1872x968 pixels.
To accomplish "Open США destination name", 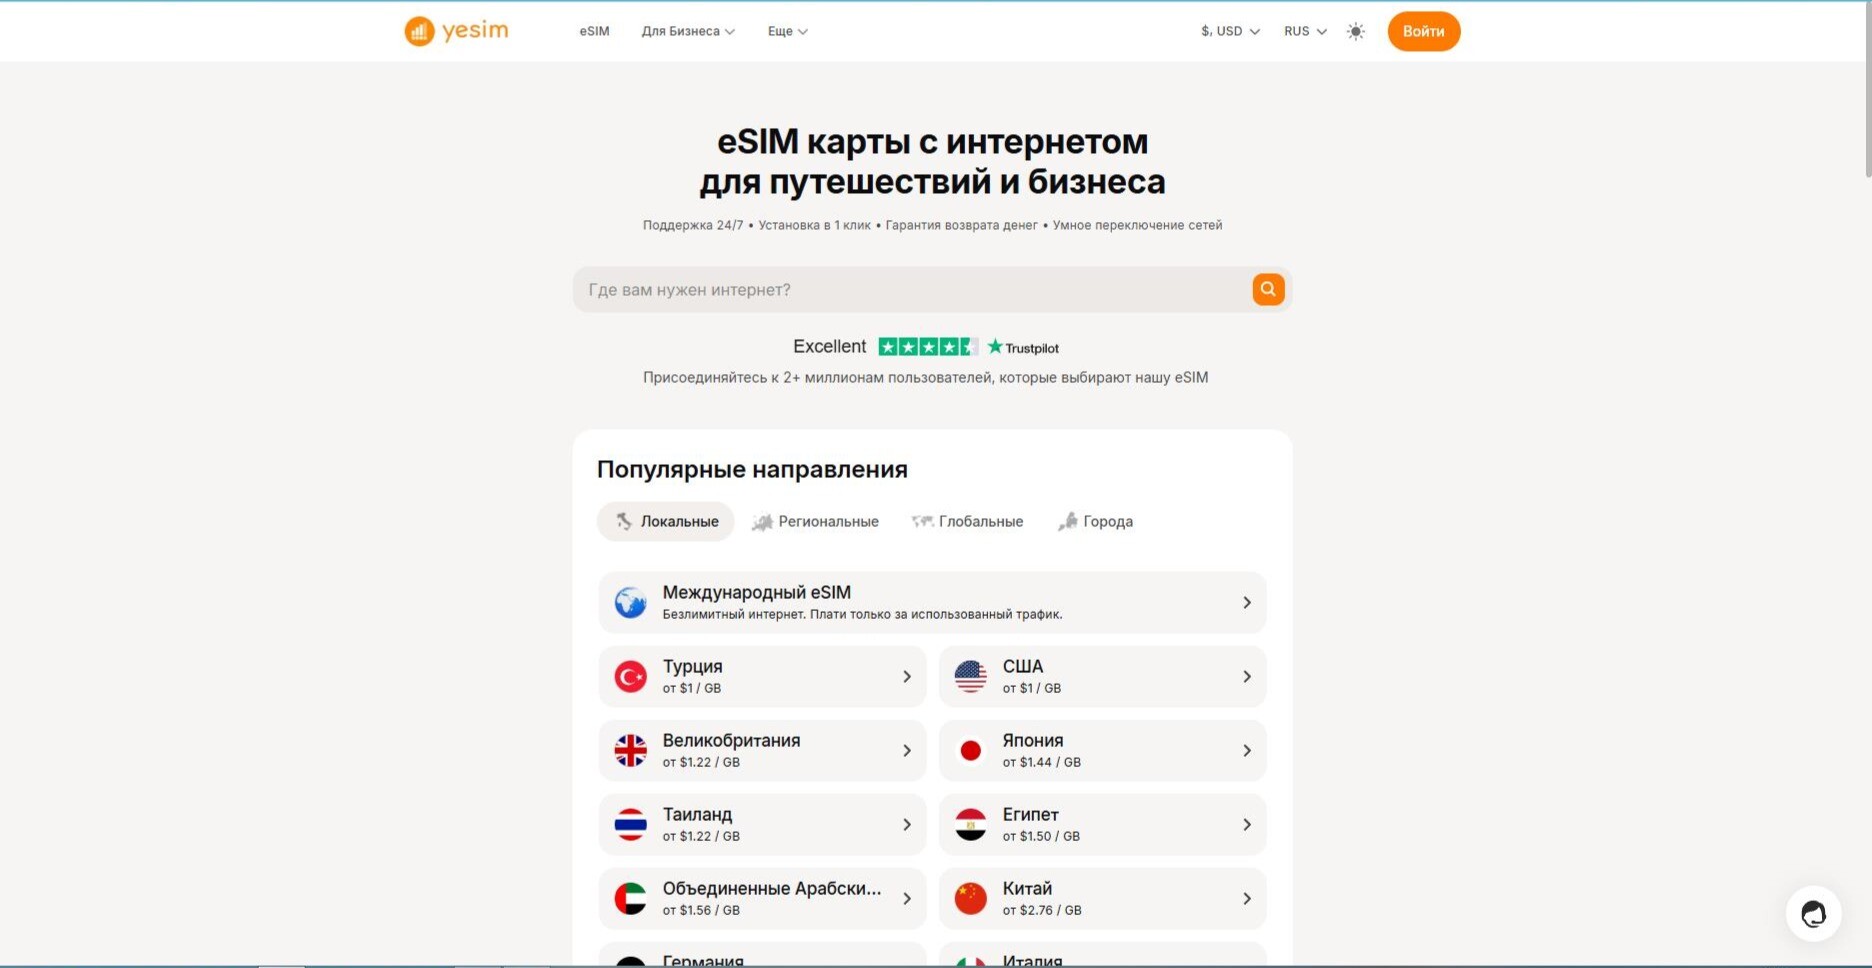I will point(1022,666).
